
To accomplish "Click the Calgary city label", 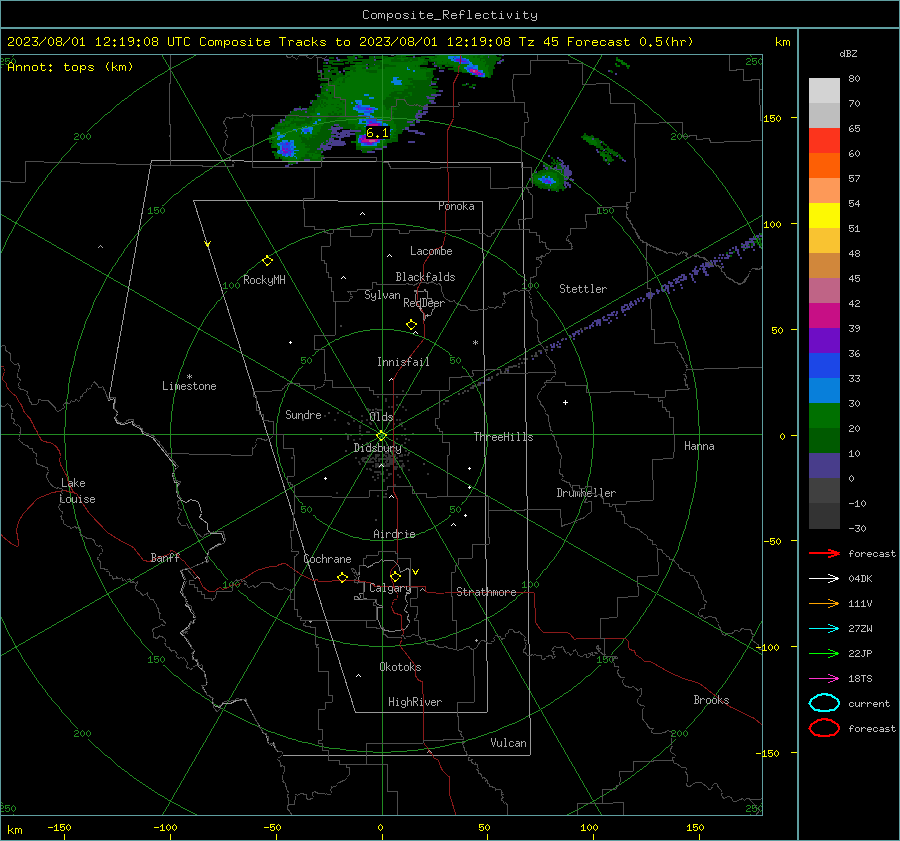I will [x=390, y=588].
